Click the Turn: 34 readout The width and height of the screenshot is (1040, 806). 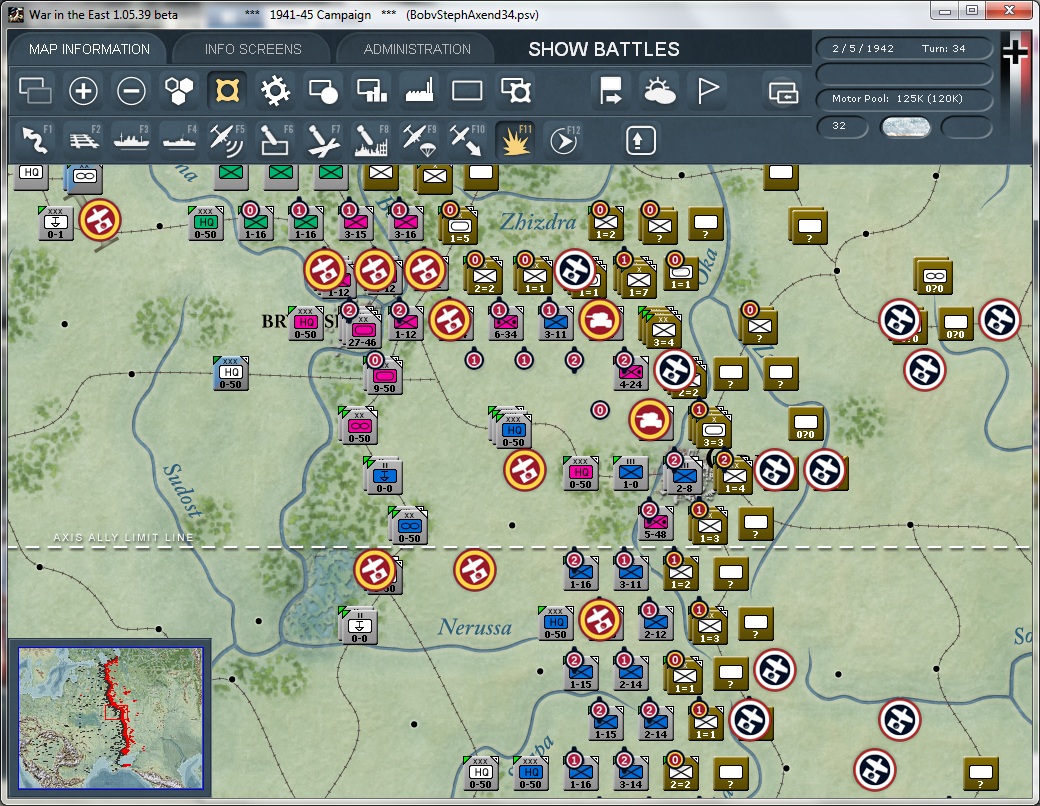[944, 48]
